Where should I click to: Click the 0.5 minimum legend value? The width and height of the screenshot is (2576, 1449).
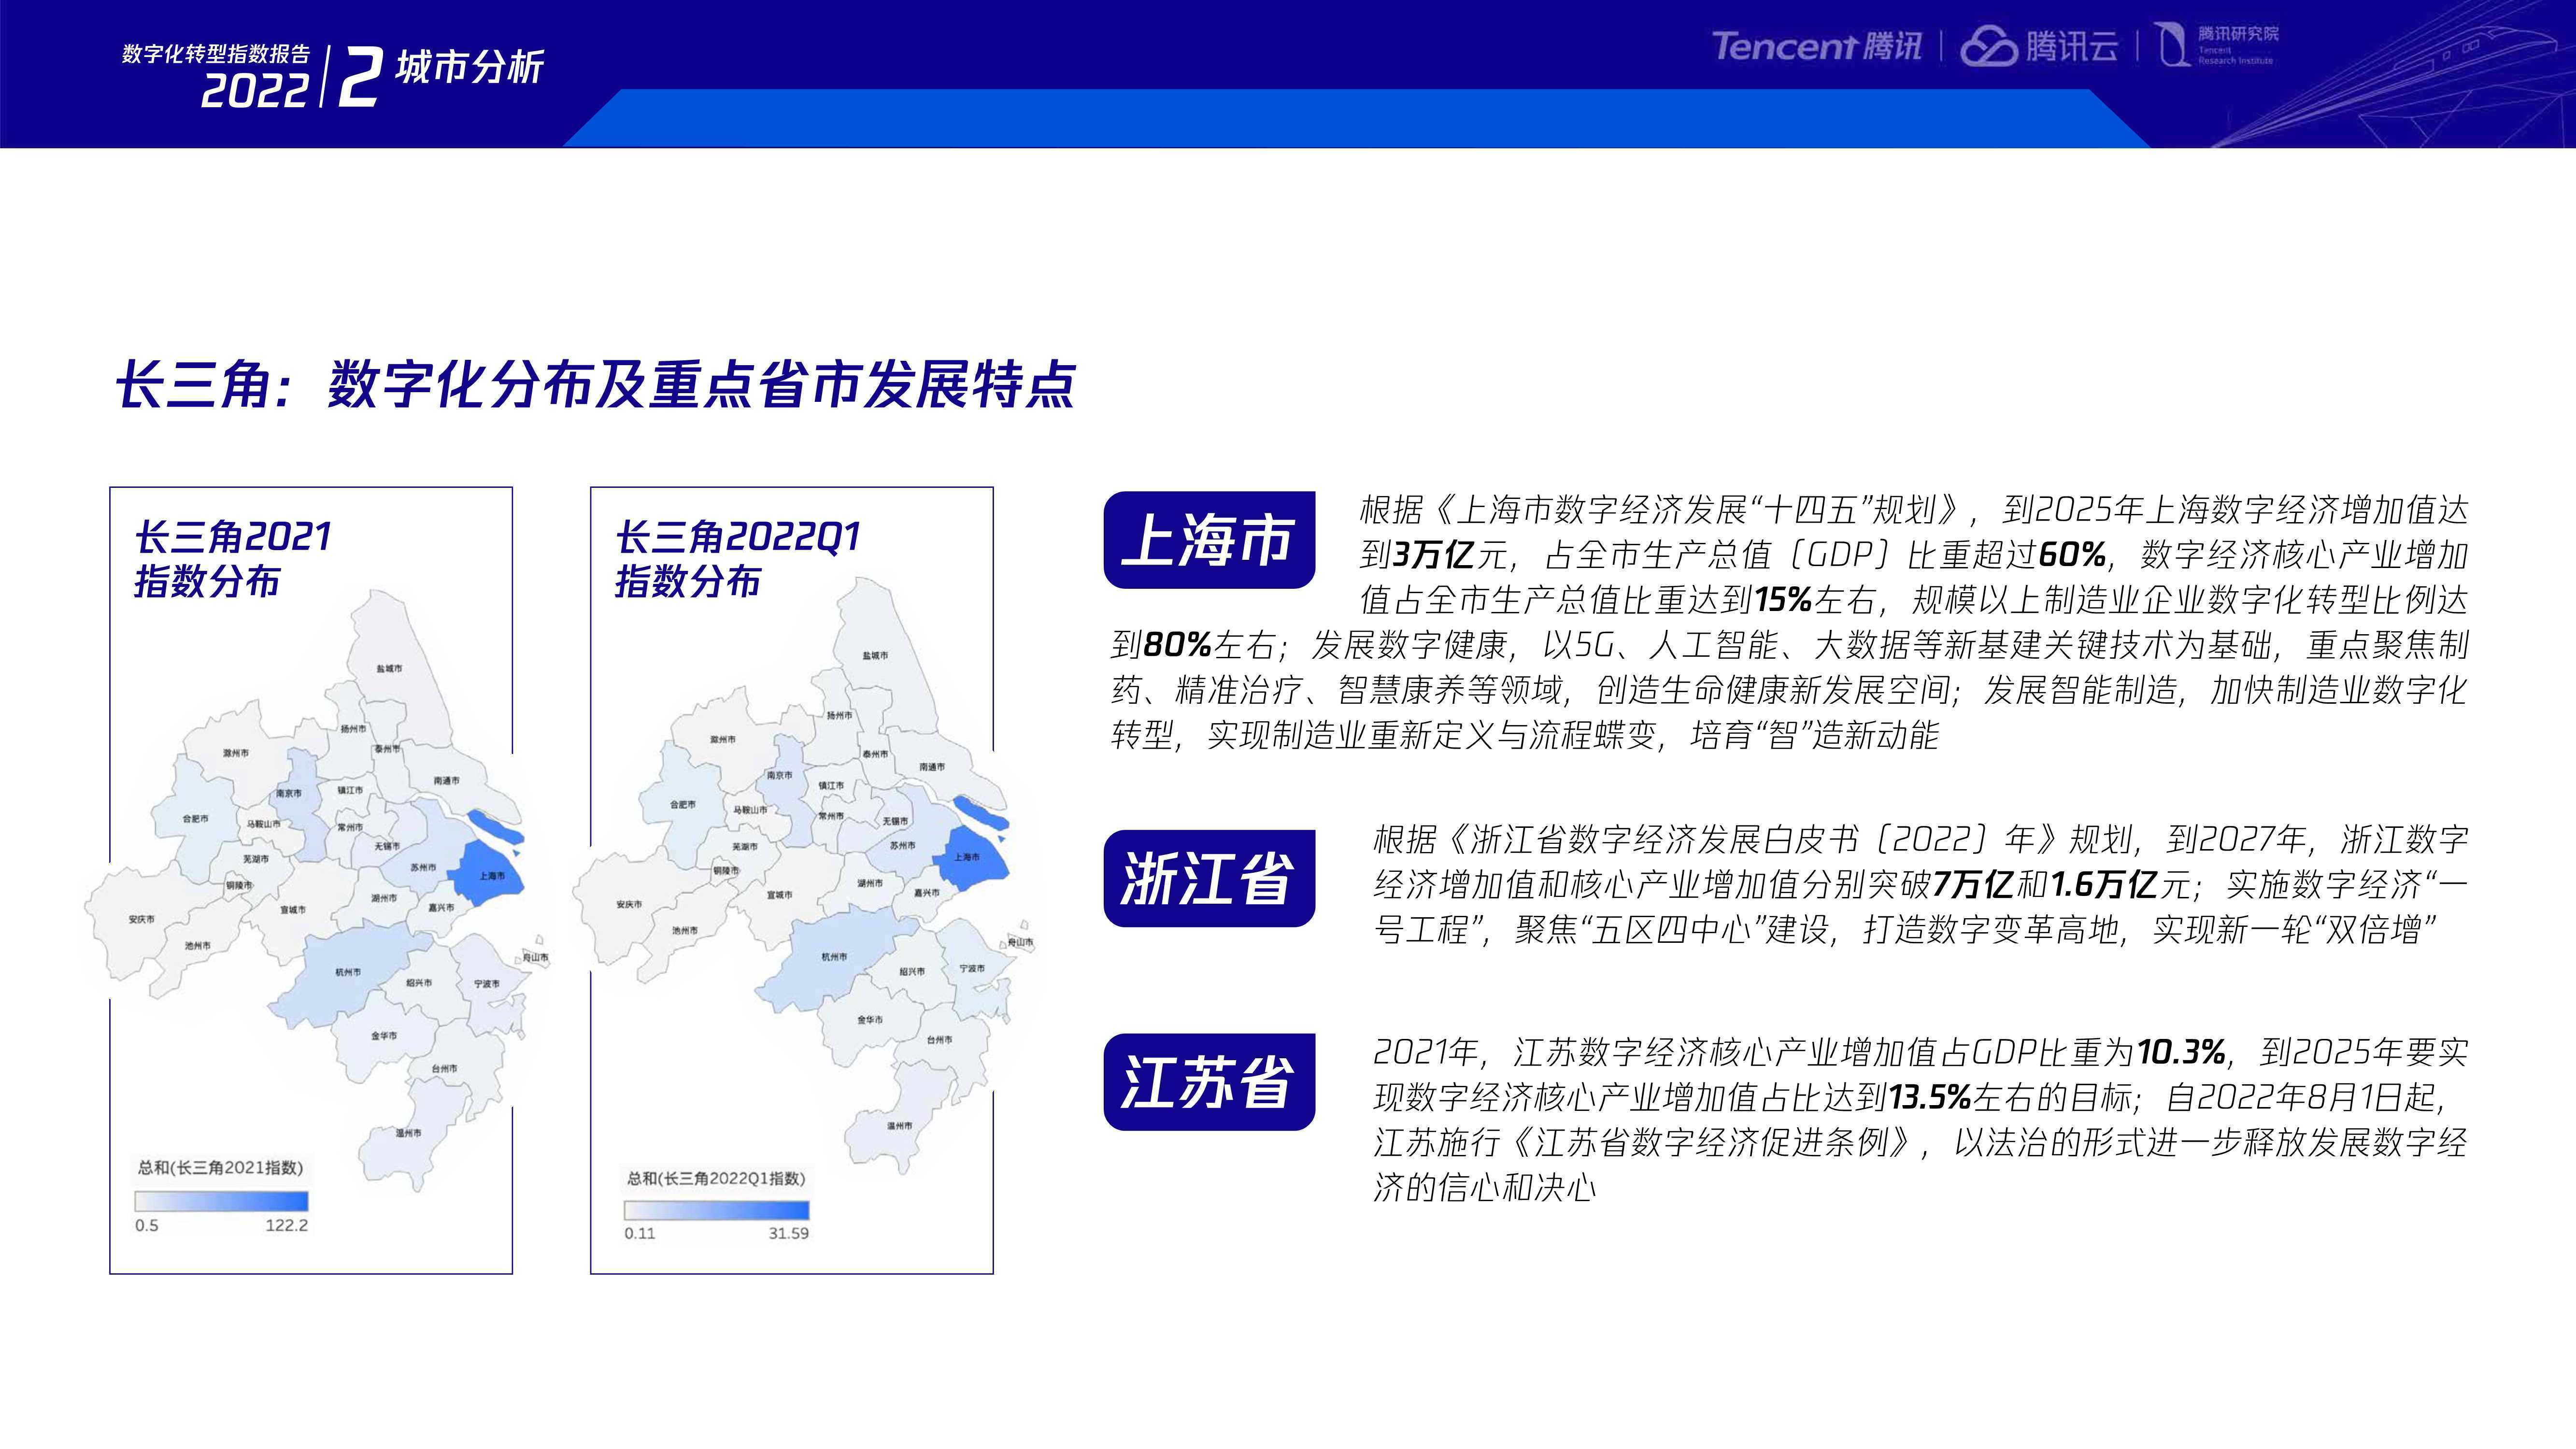click(x=147, y=1225)
